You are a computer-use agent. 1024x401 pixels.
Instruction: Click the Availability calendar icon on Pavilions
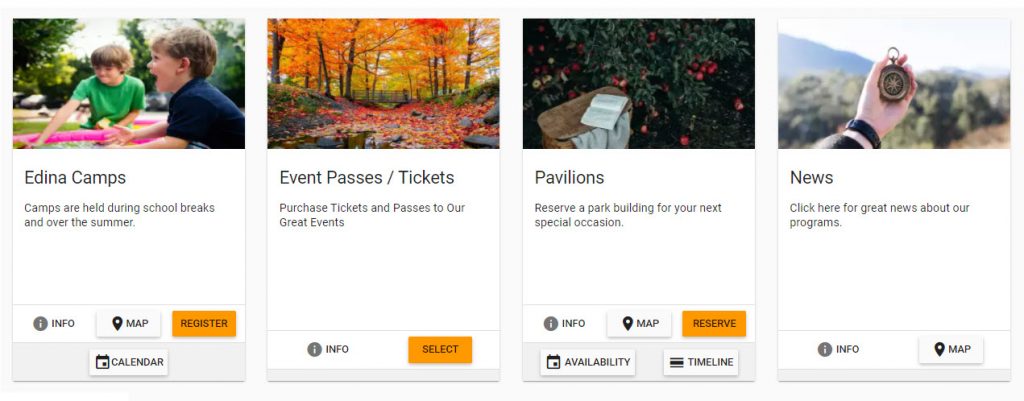554,362
